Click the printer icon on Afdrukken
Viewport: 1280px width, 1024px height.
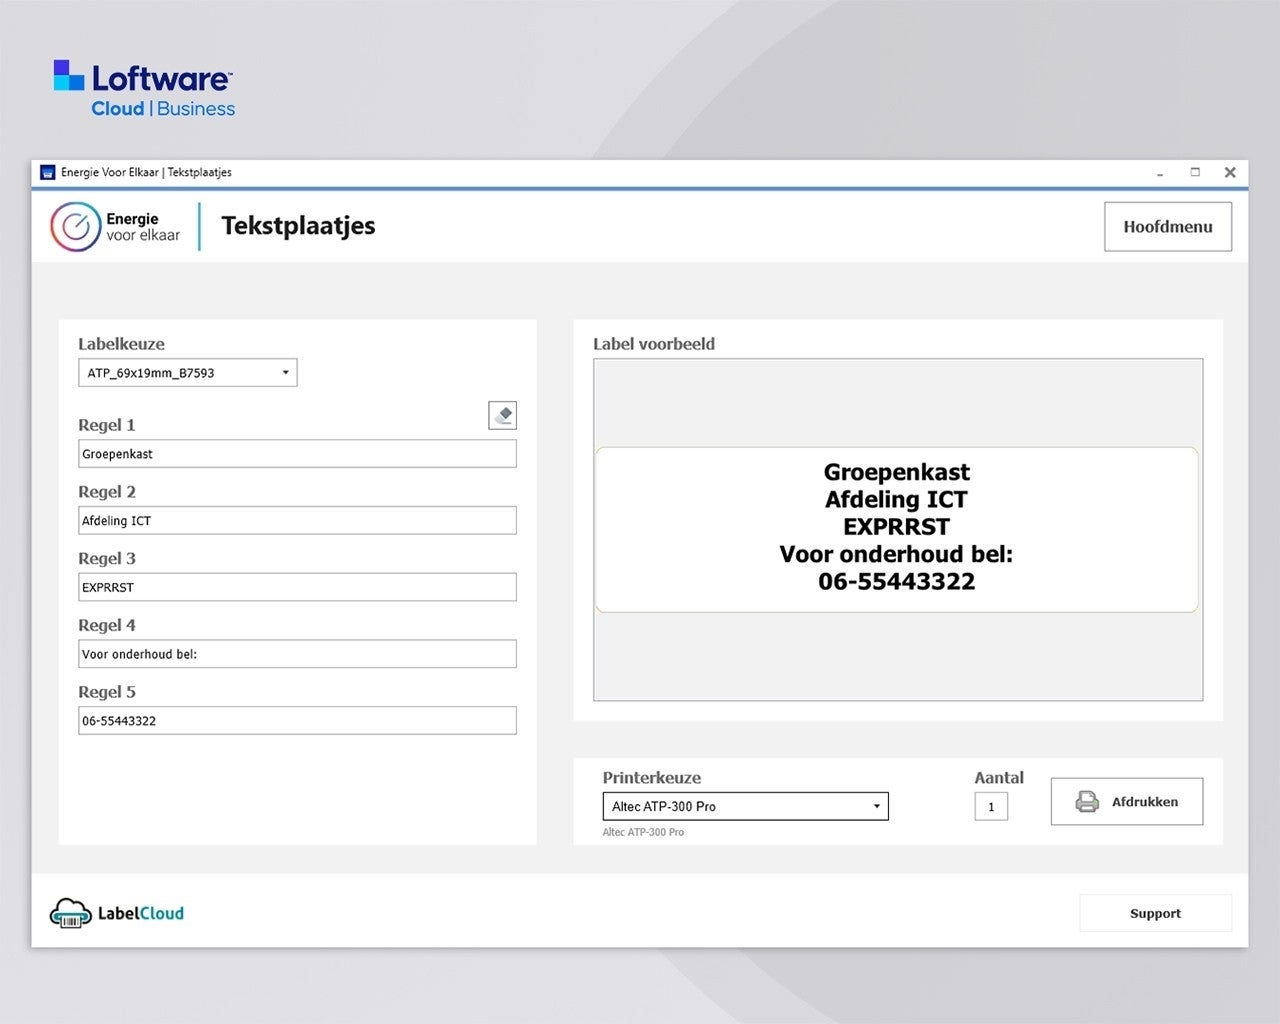1086,802
